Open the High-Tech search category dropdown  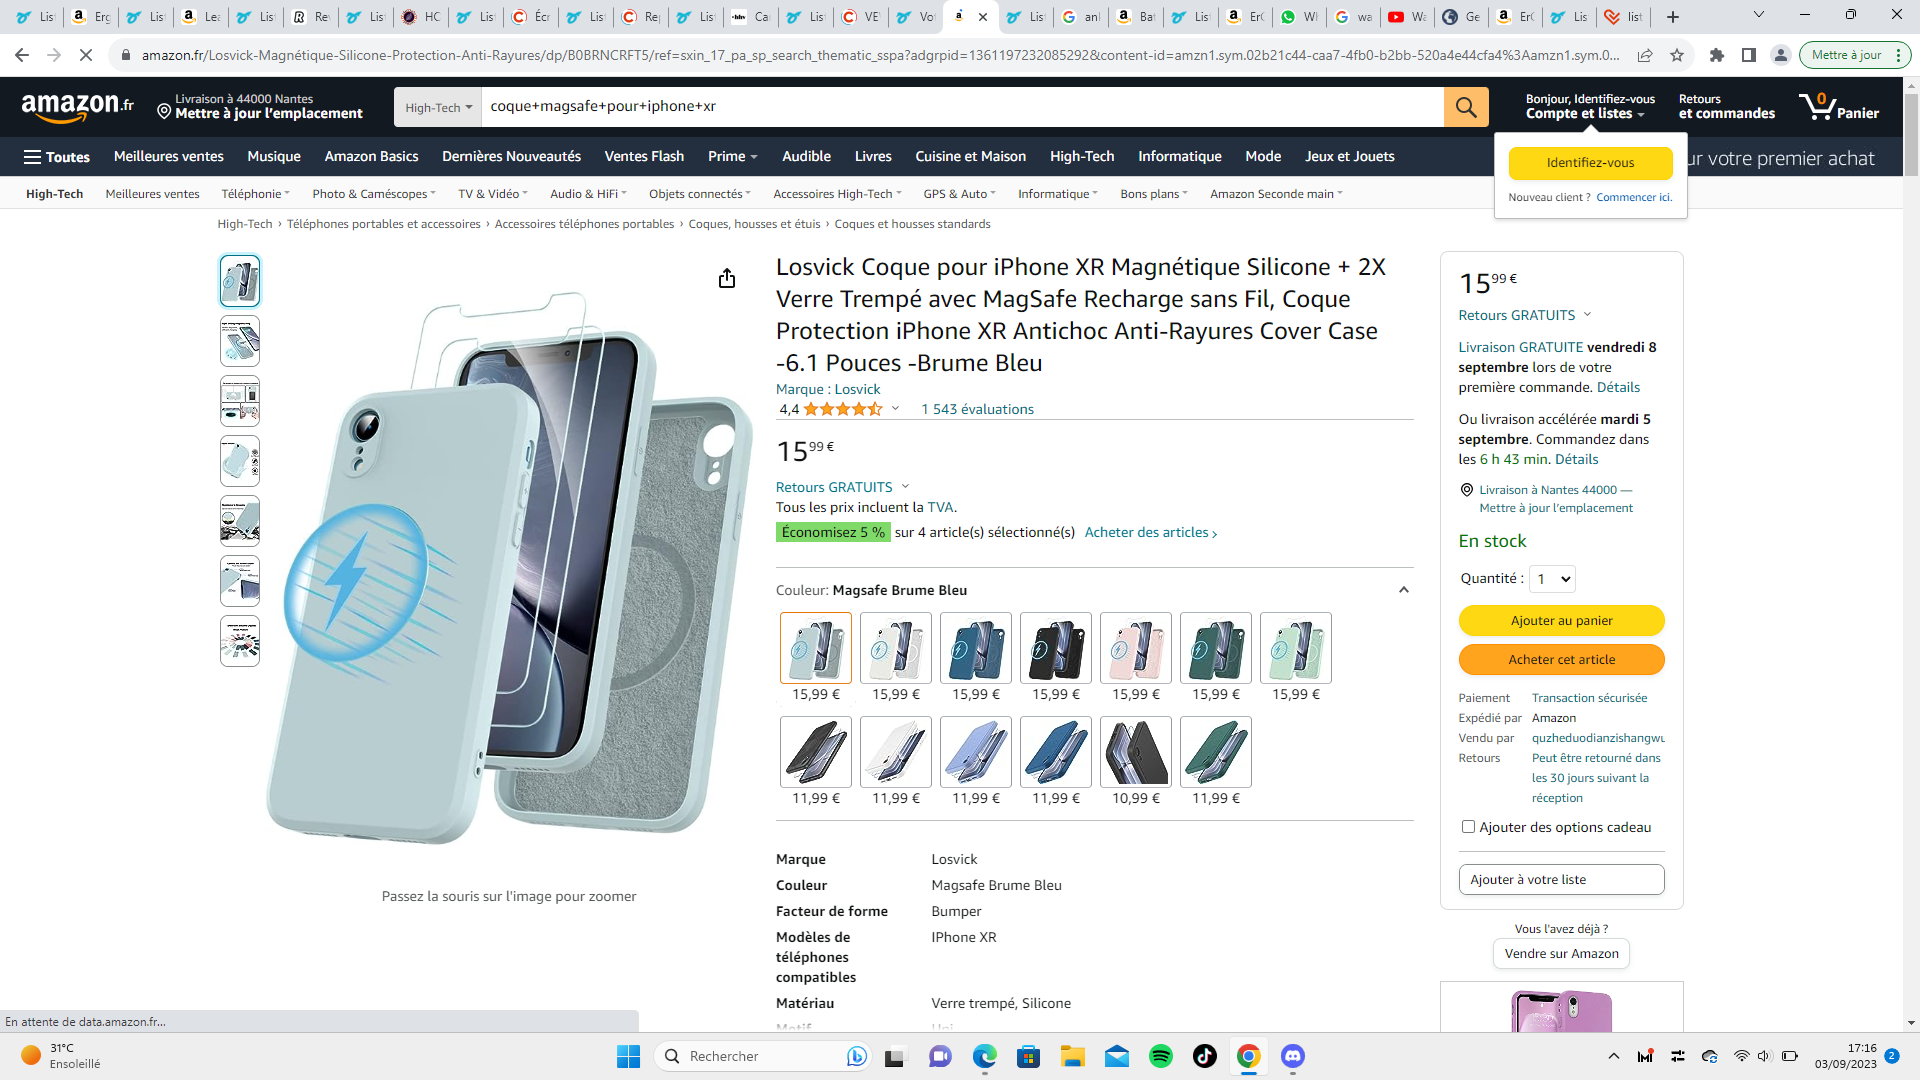[438, 107]
